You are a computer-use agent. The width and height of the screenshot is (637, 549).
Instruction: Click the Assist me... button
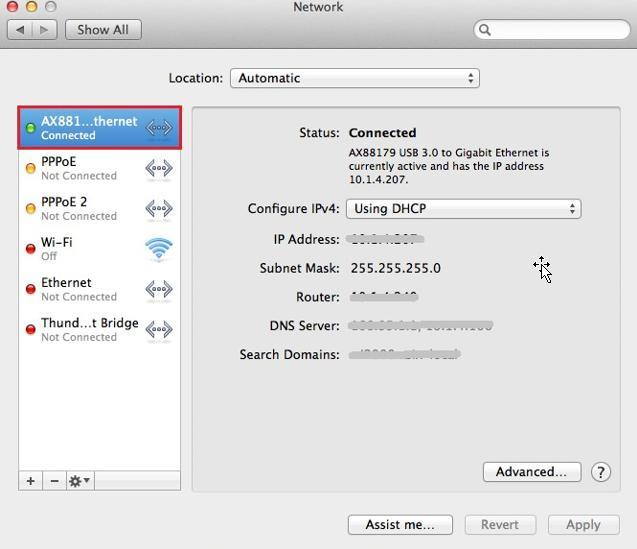point(400,525)
